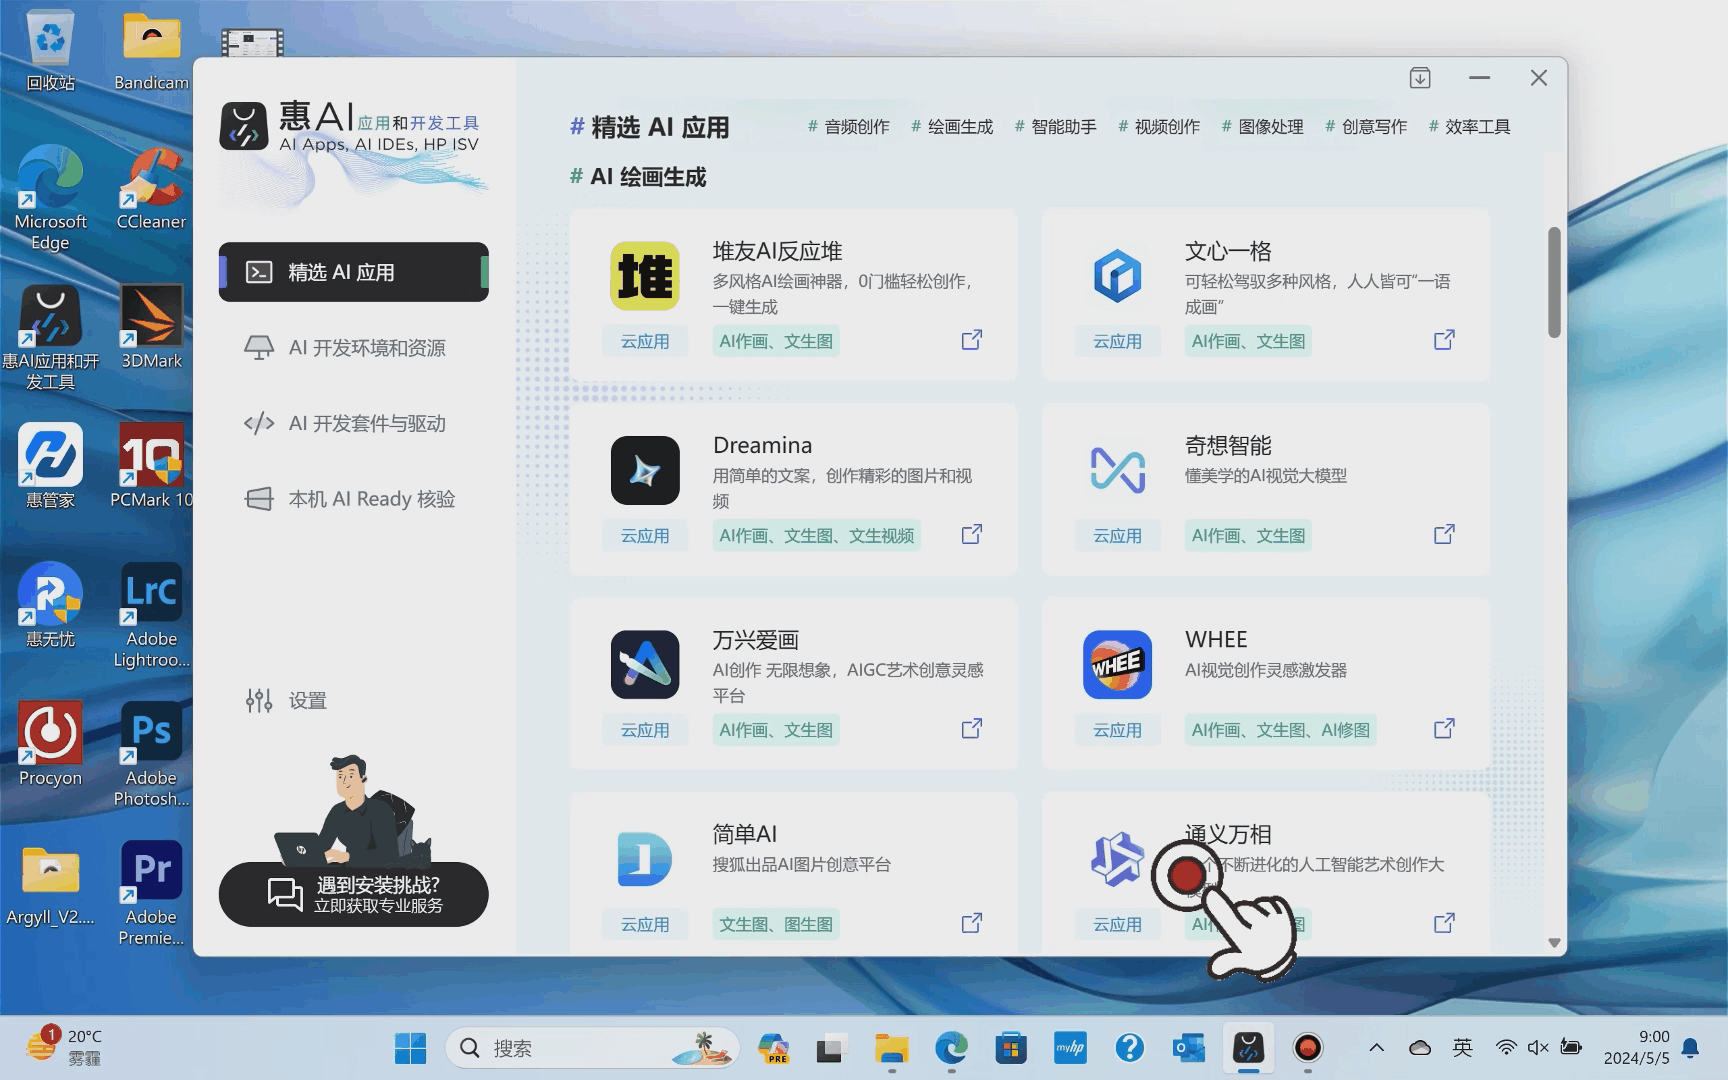Open Microsoft Store from the taskbar
This screenshot has width=1728, height=1080.
pyautogui.click(x=1010, y=1048)
